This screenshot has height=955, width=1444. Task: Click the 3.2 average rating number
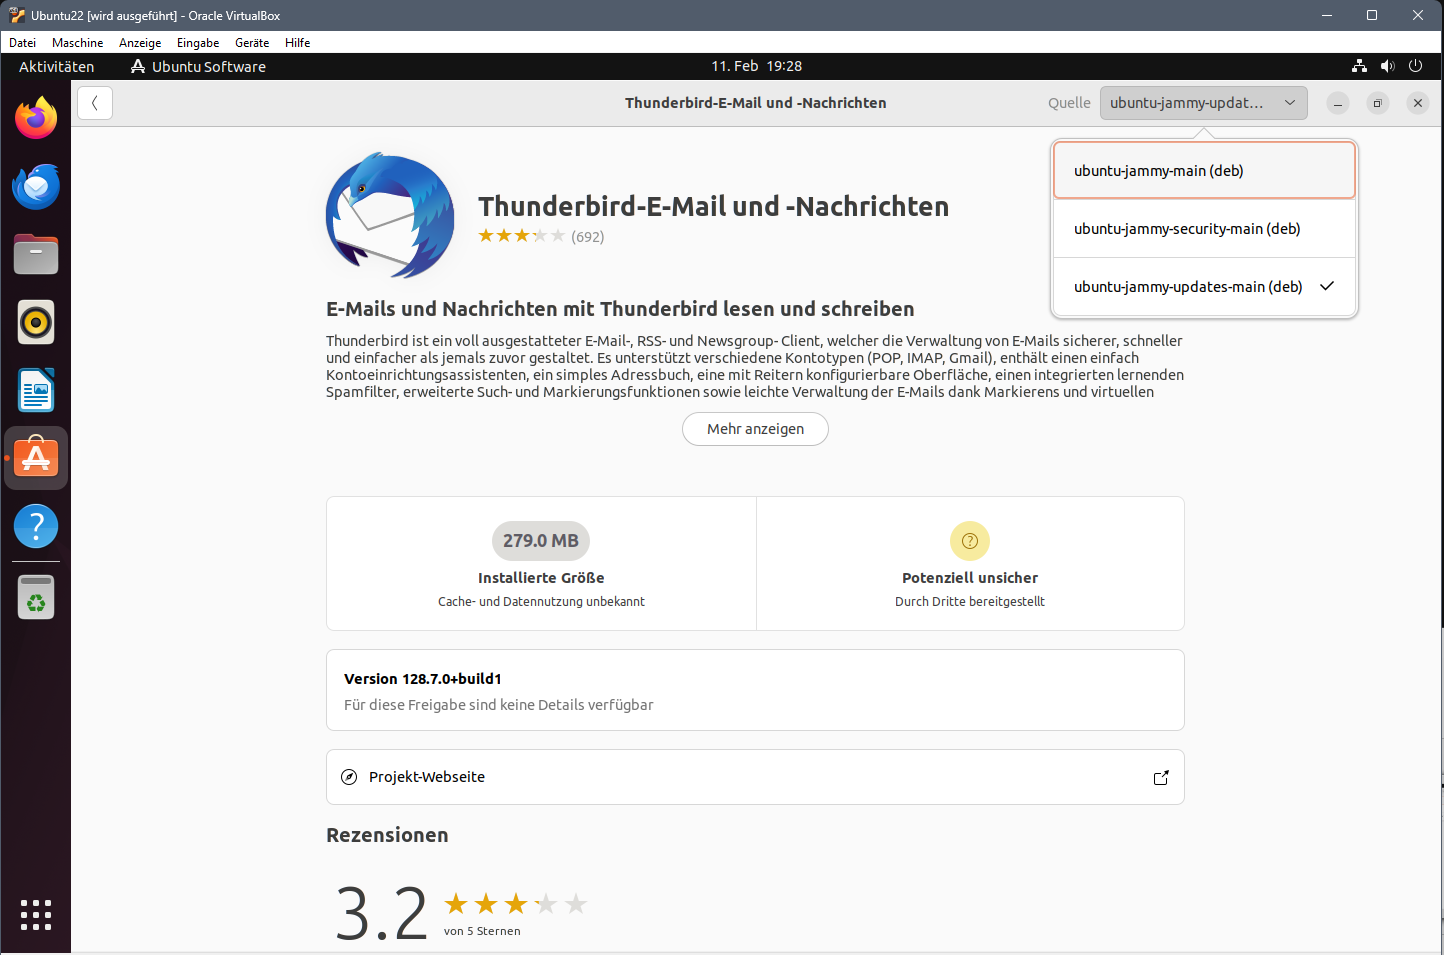tap(382, 913)
